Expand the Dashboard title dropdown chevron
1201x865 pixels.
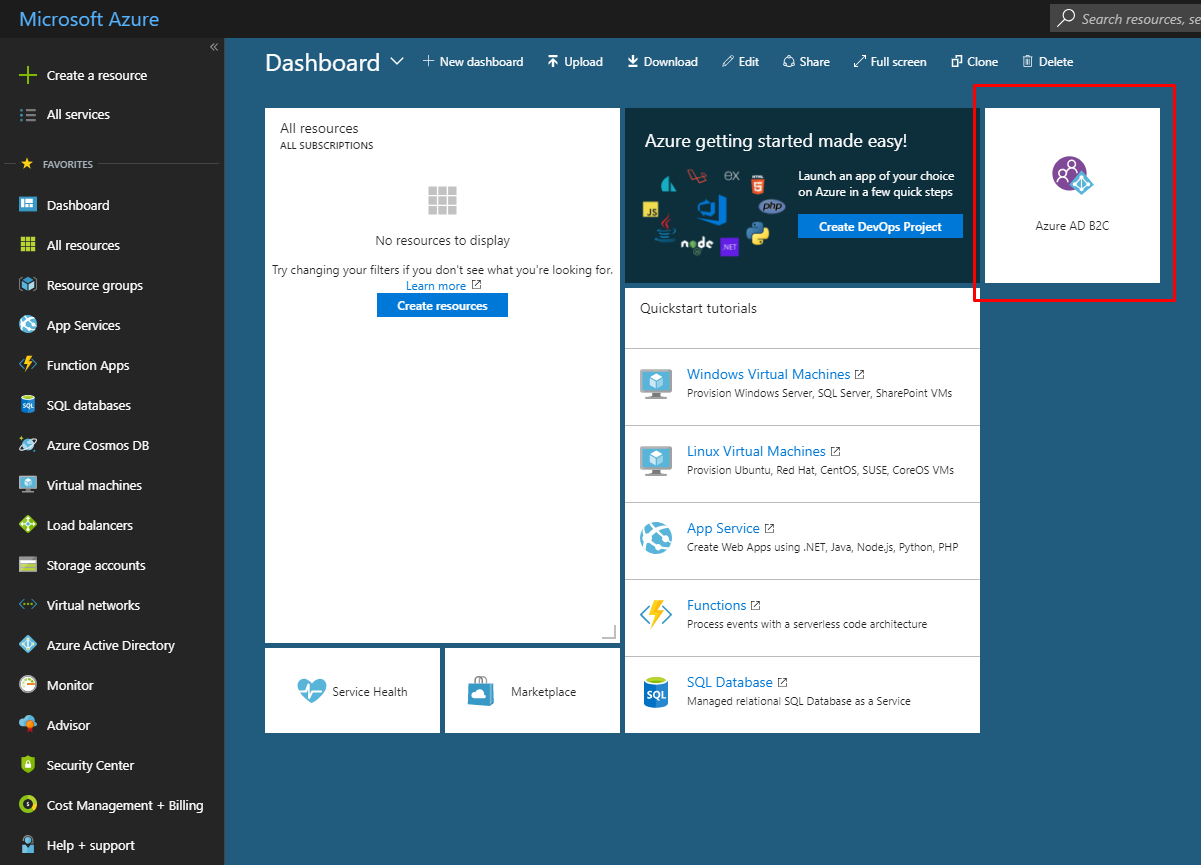point(397,62)
